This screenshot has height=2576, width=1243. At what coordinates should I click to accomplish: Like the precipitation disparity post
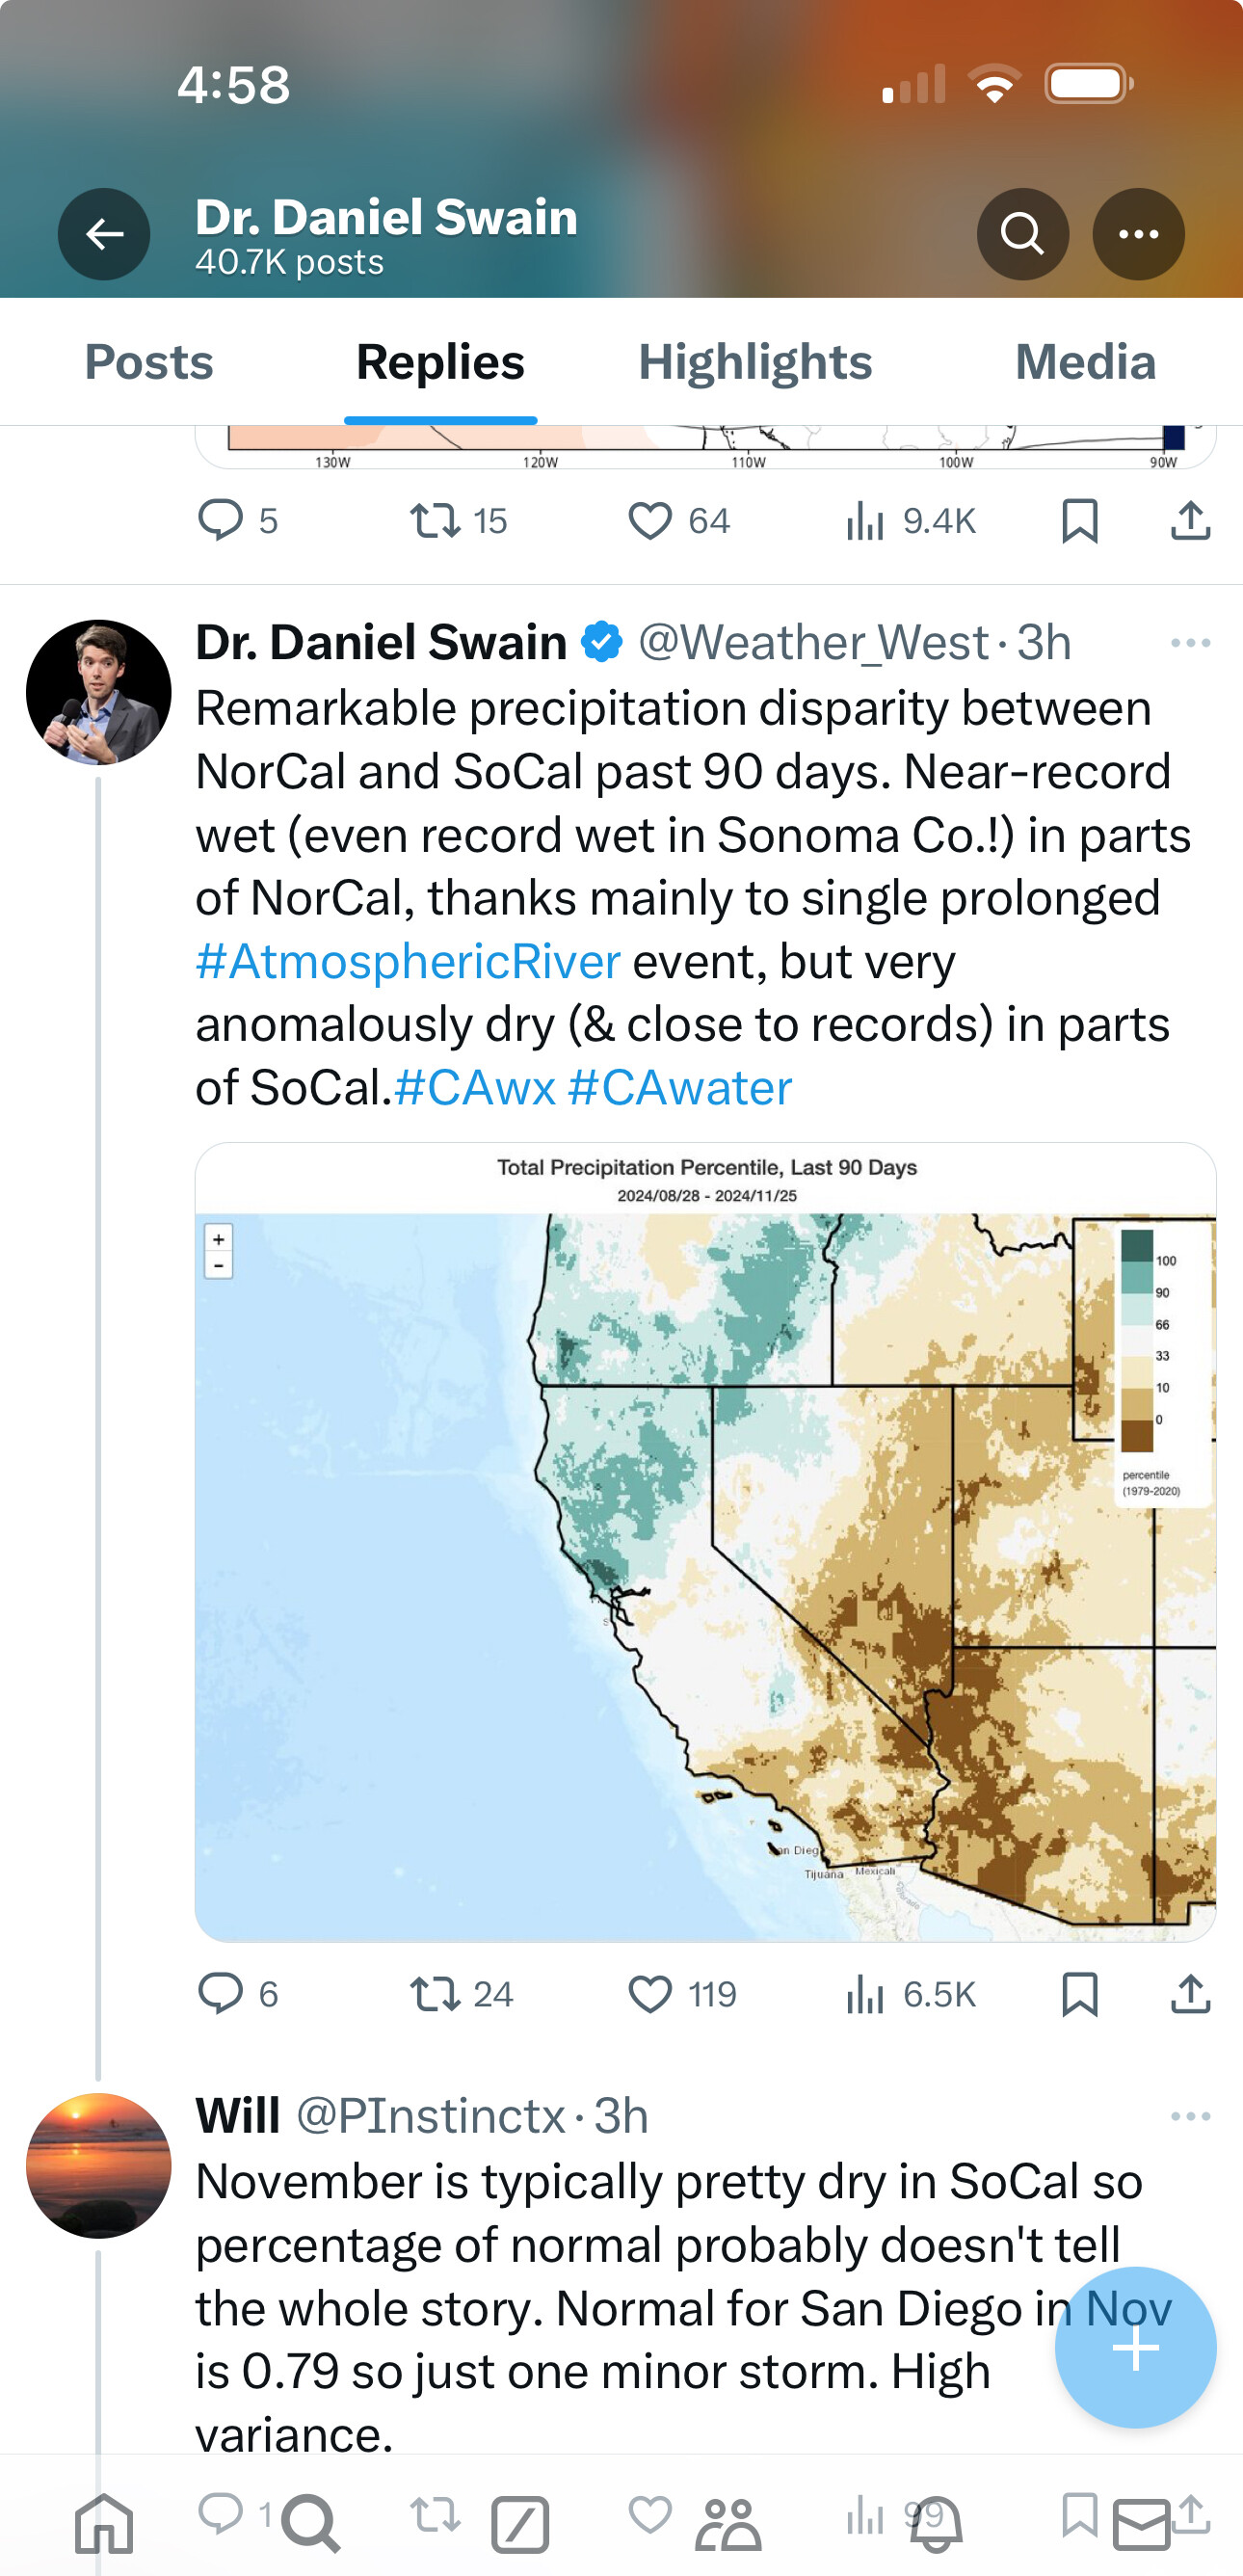(651, 1994)
